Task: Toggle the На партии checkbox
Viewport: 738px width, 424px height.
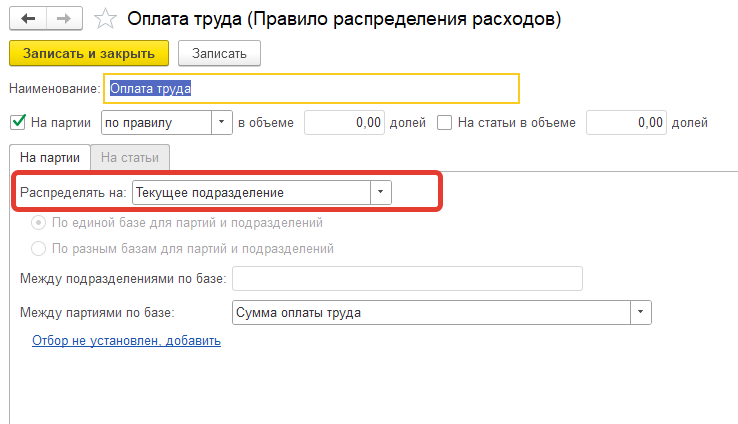Action: 17,122
